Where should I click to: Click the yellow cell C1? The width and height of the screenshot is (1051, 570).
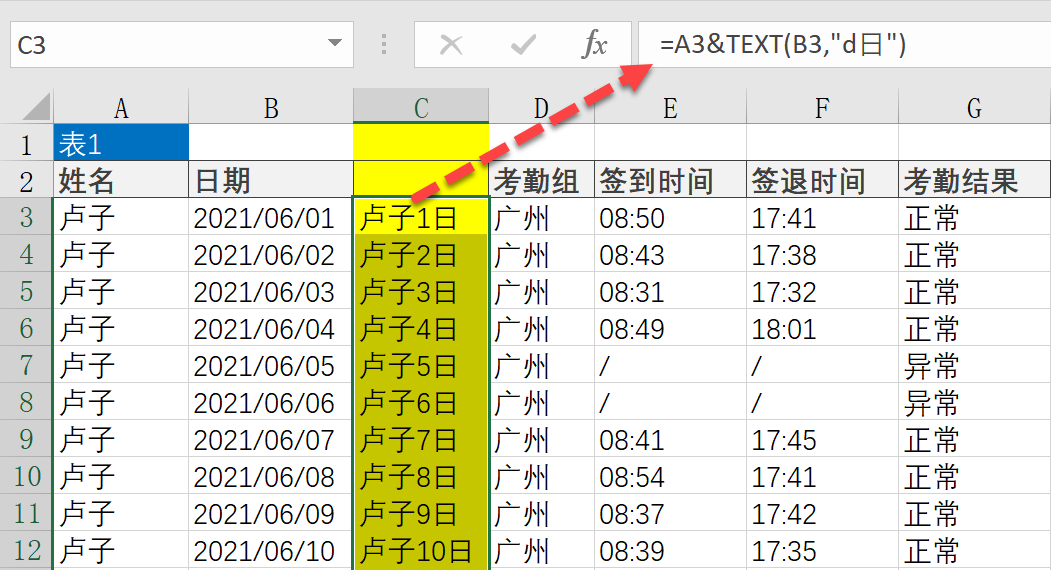tap(421, 143)
